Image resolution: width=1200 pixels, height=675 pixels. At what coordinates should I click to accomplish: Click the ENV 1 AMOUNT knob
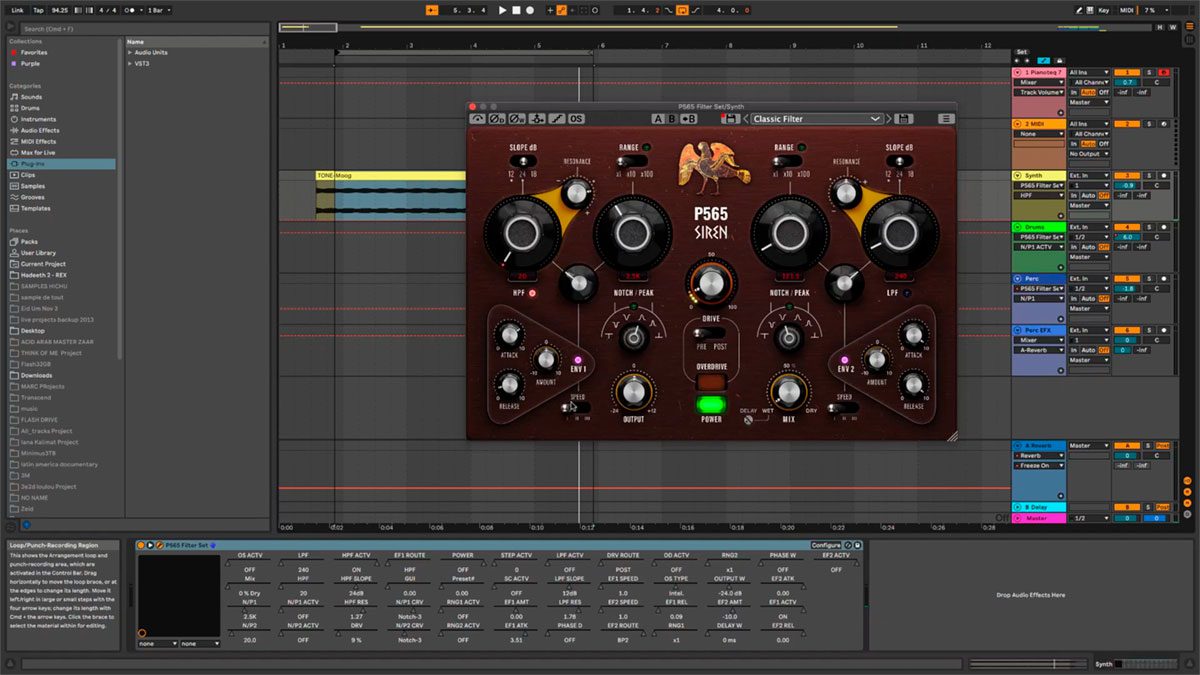point(546,359)
